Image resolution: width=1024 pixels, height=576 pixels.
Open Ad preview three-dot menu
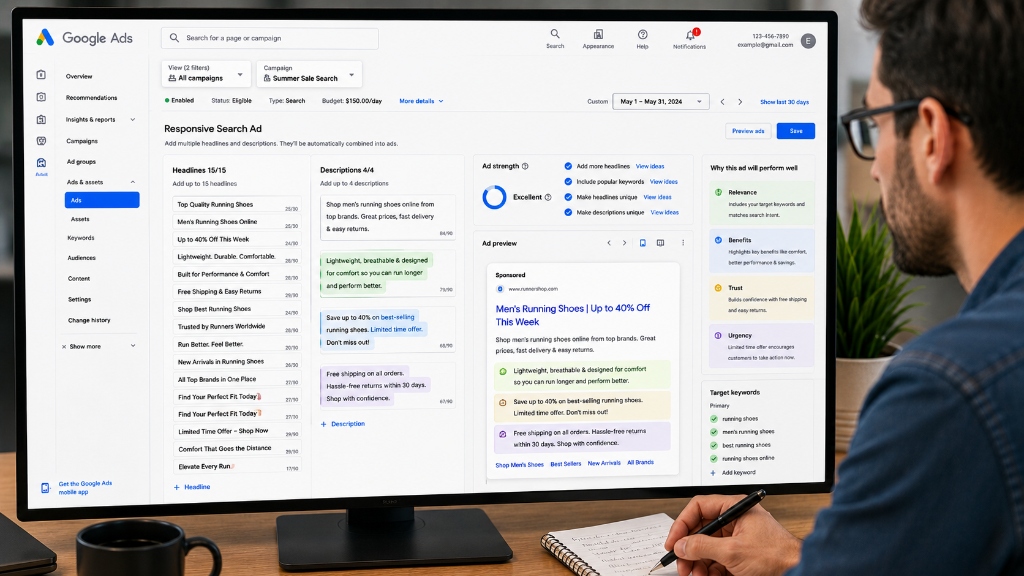(683, 243)
